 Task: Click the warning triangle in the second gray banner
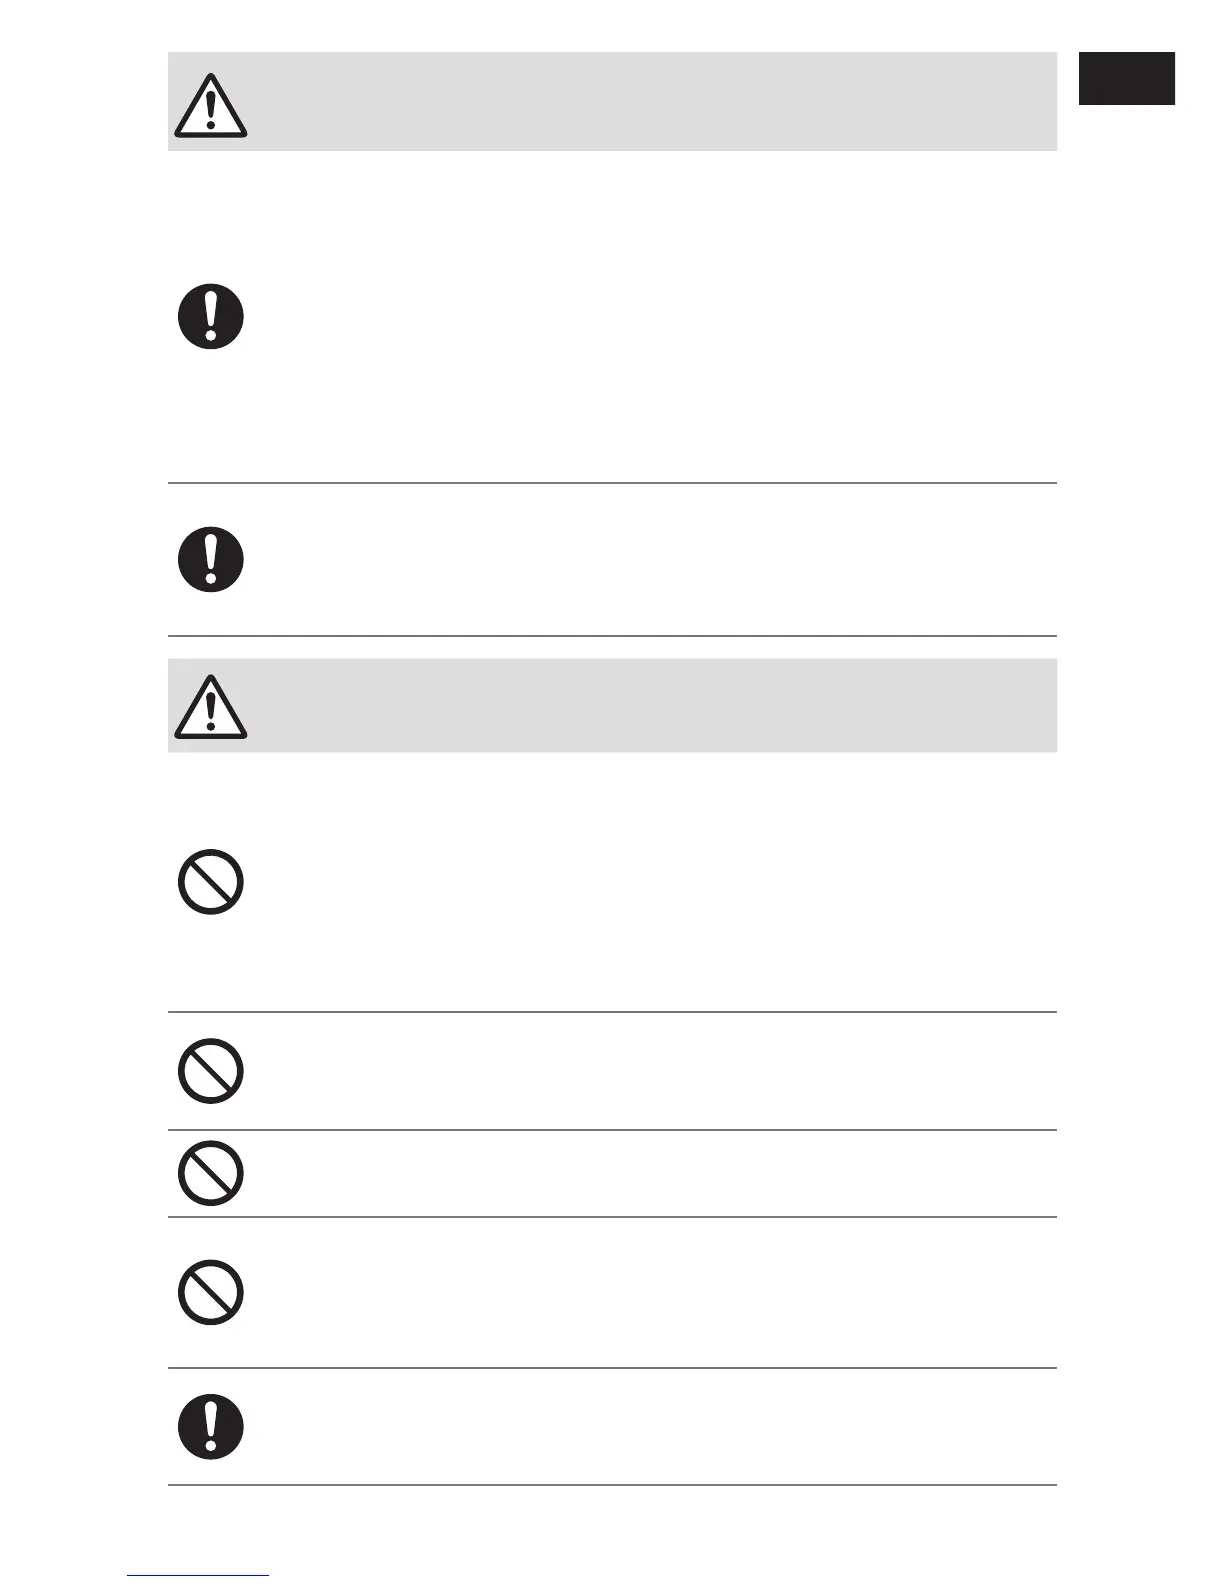(211, 707)
